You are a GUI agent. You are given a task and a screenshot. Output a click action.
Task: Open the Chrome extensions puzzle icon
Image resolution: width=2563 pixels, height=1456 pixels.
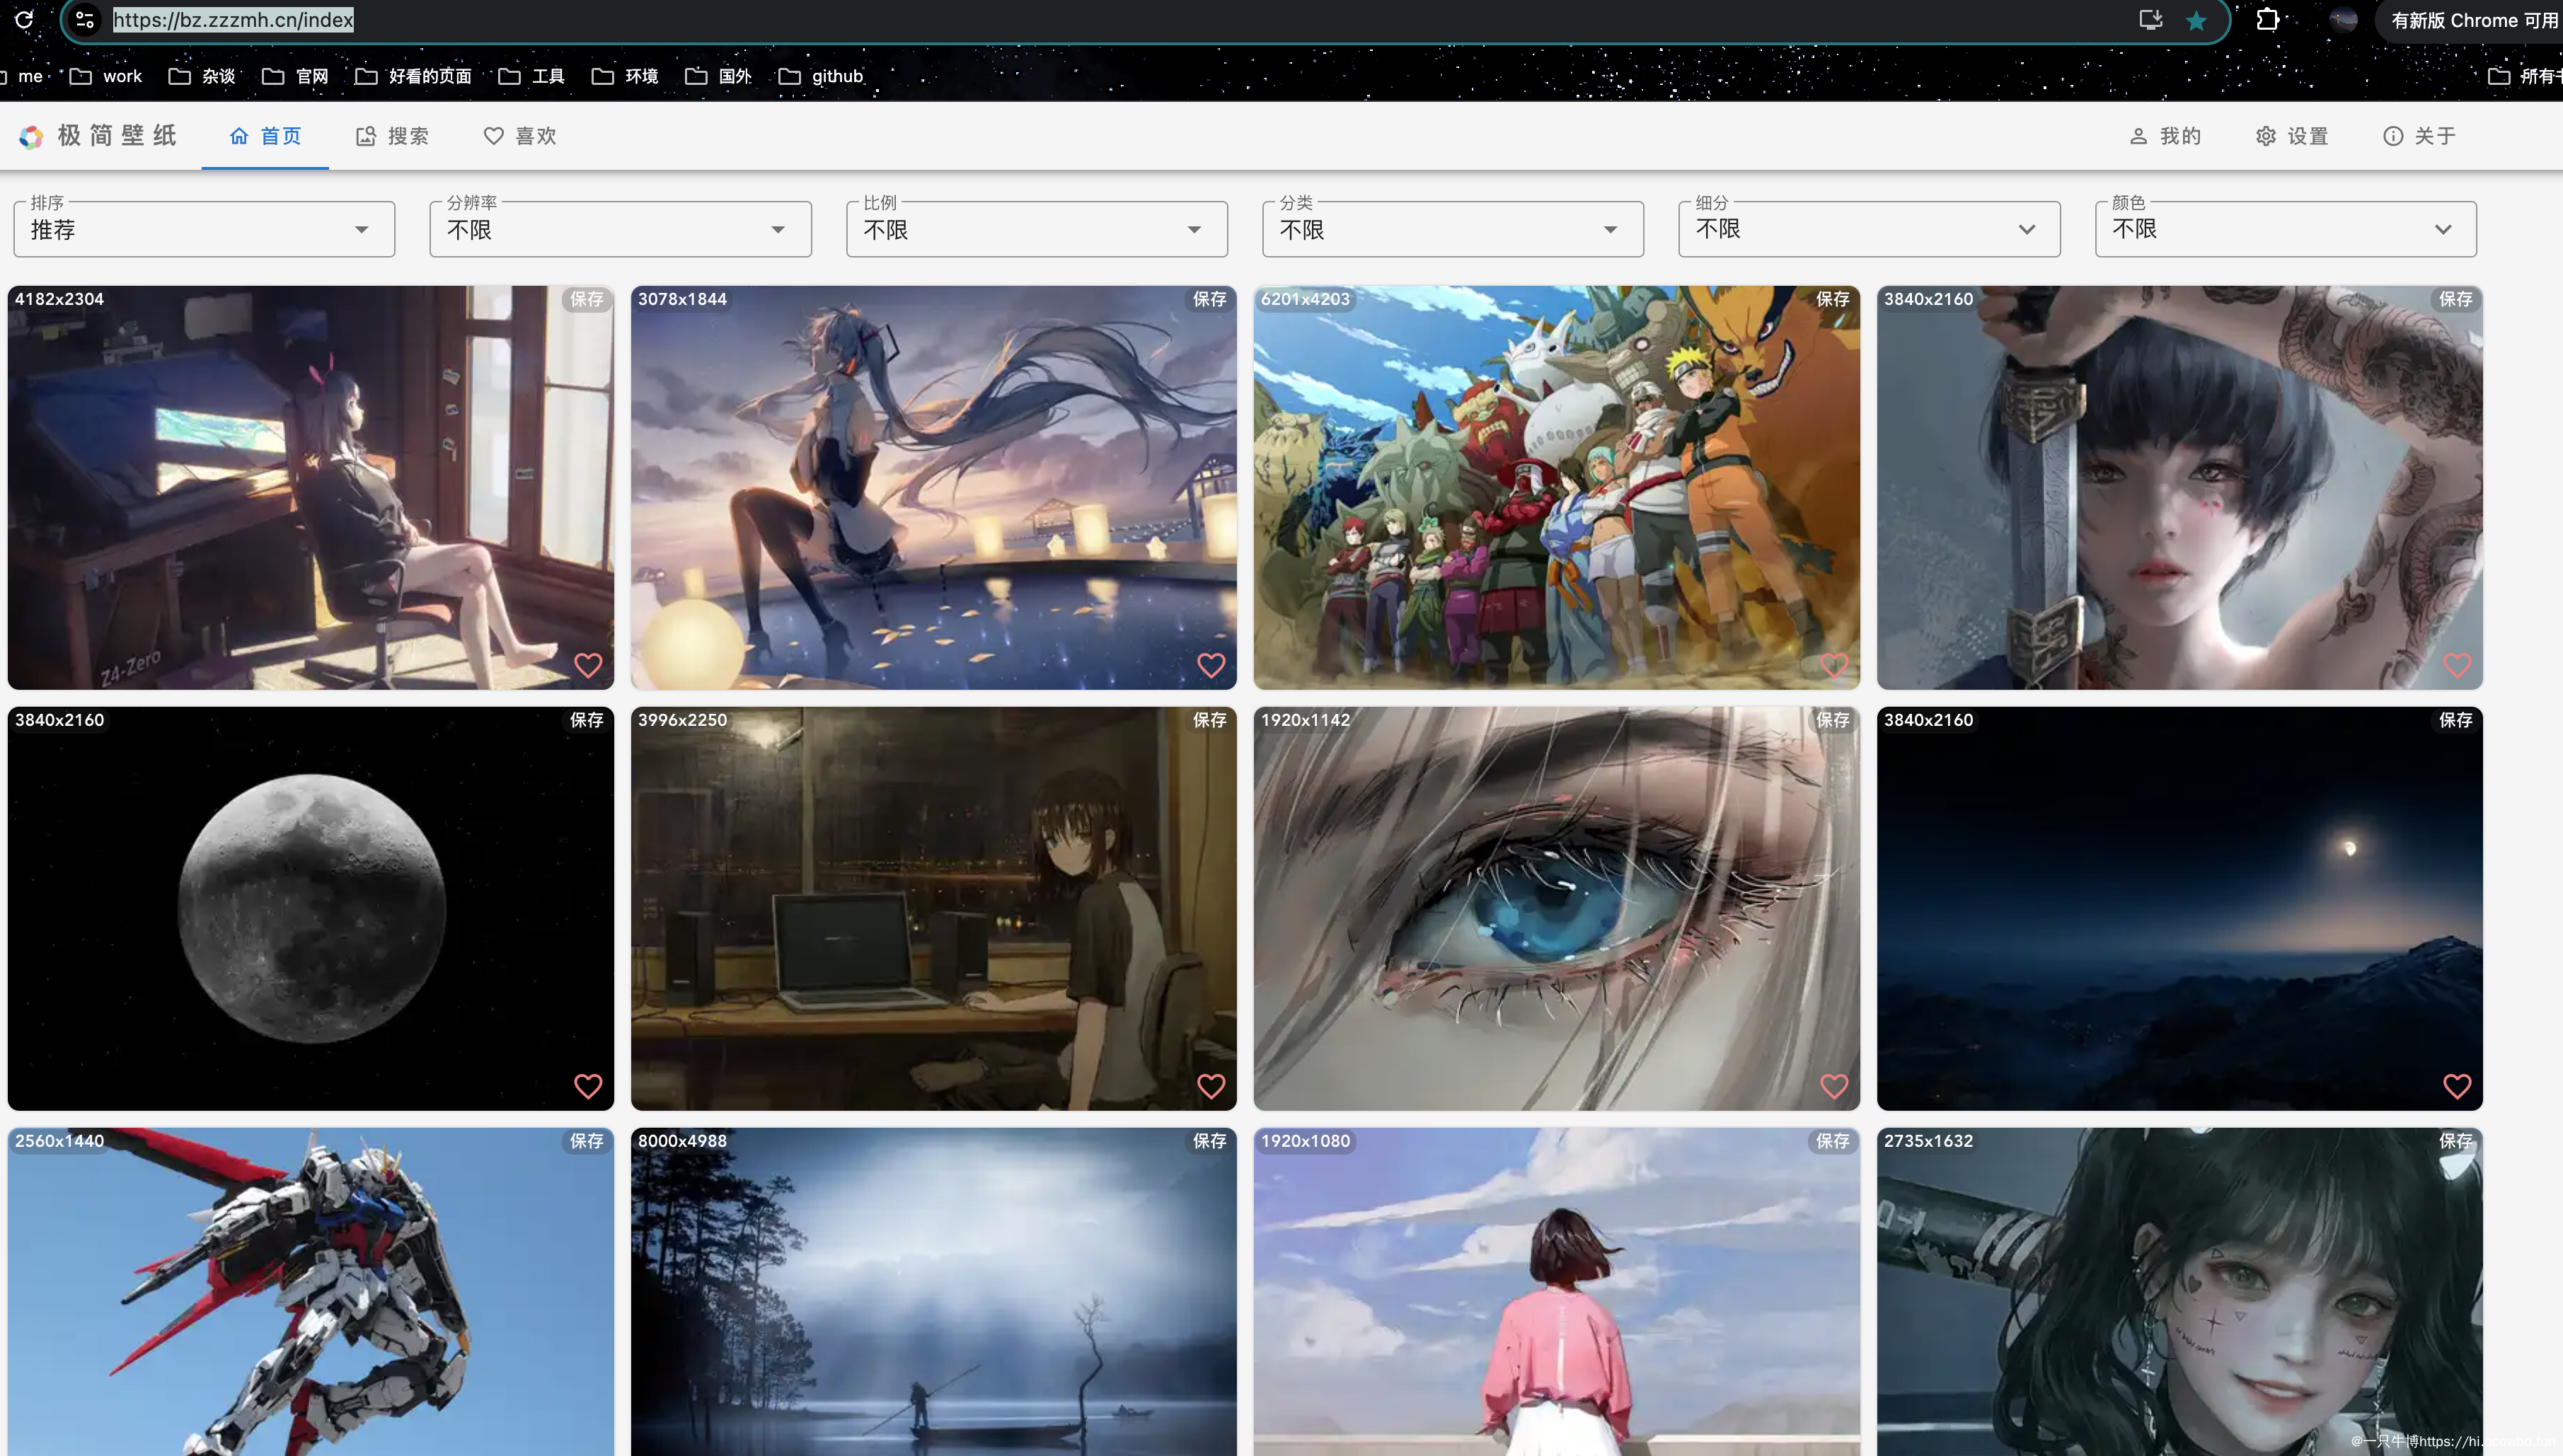tap(2268, 20)
